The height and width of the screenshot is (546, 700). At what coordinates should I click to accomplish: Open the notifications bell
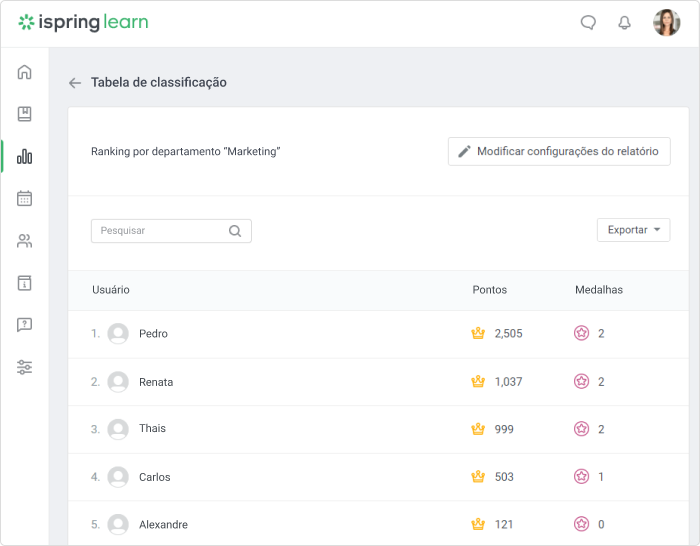pyautogui.click(x=624, y=23)
